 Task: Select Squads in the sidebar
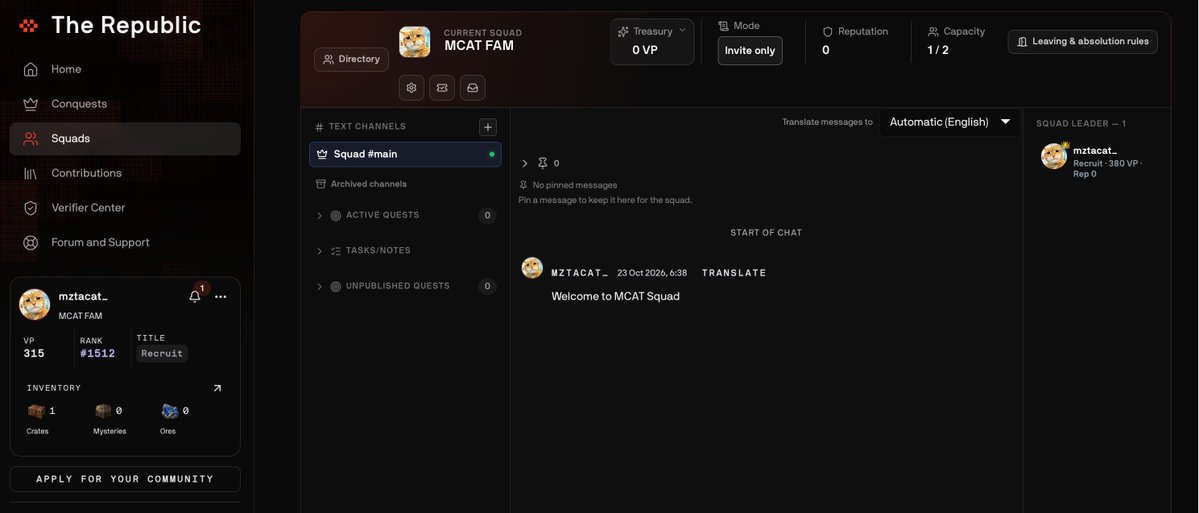click(125, 138)
